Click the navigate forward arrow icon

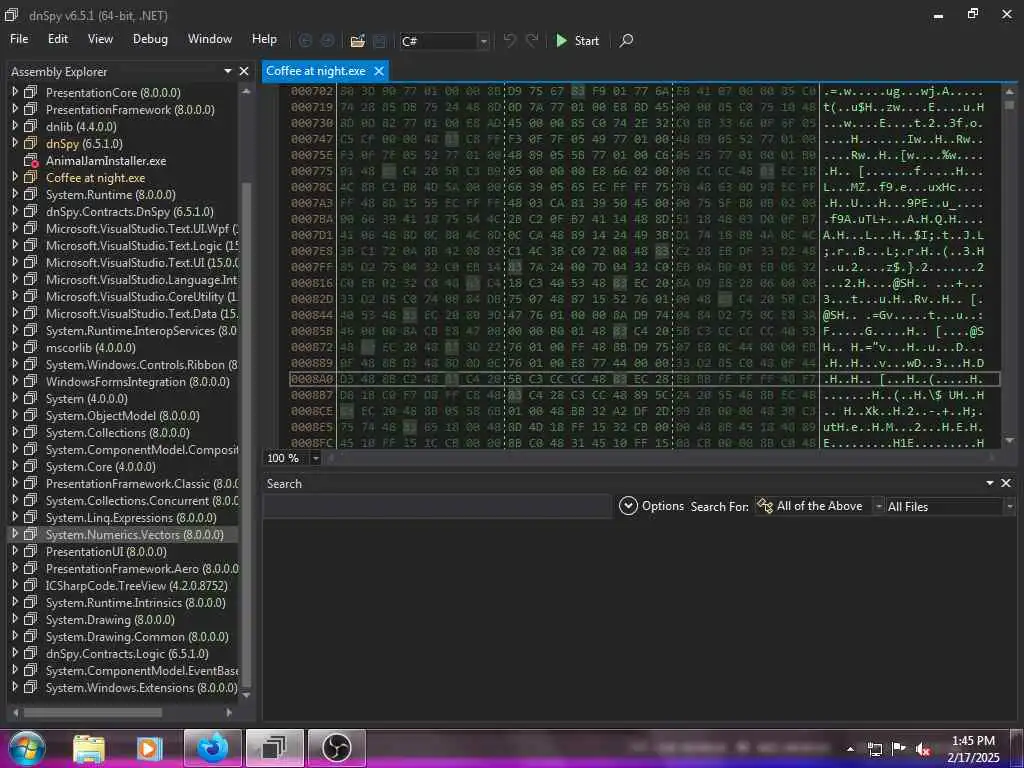pyautogui.click(x=327, y=40)
